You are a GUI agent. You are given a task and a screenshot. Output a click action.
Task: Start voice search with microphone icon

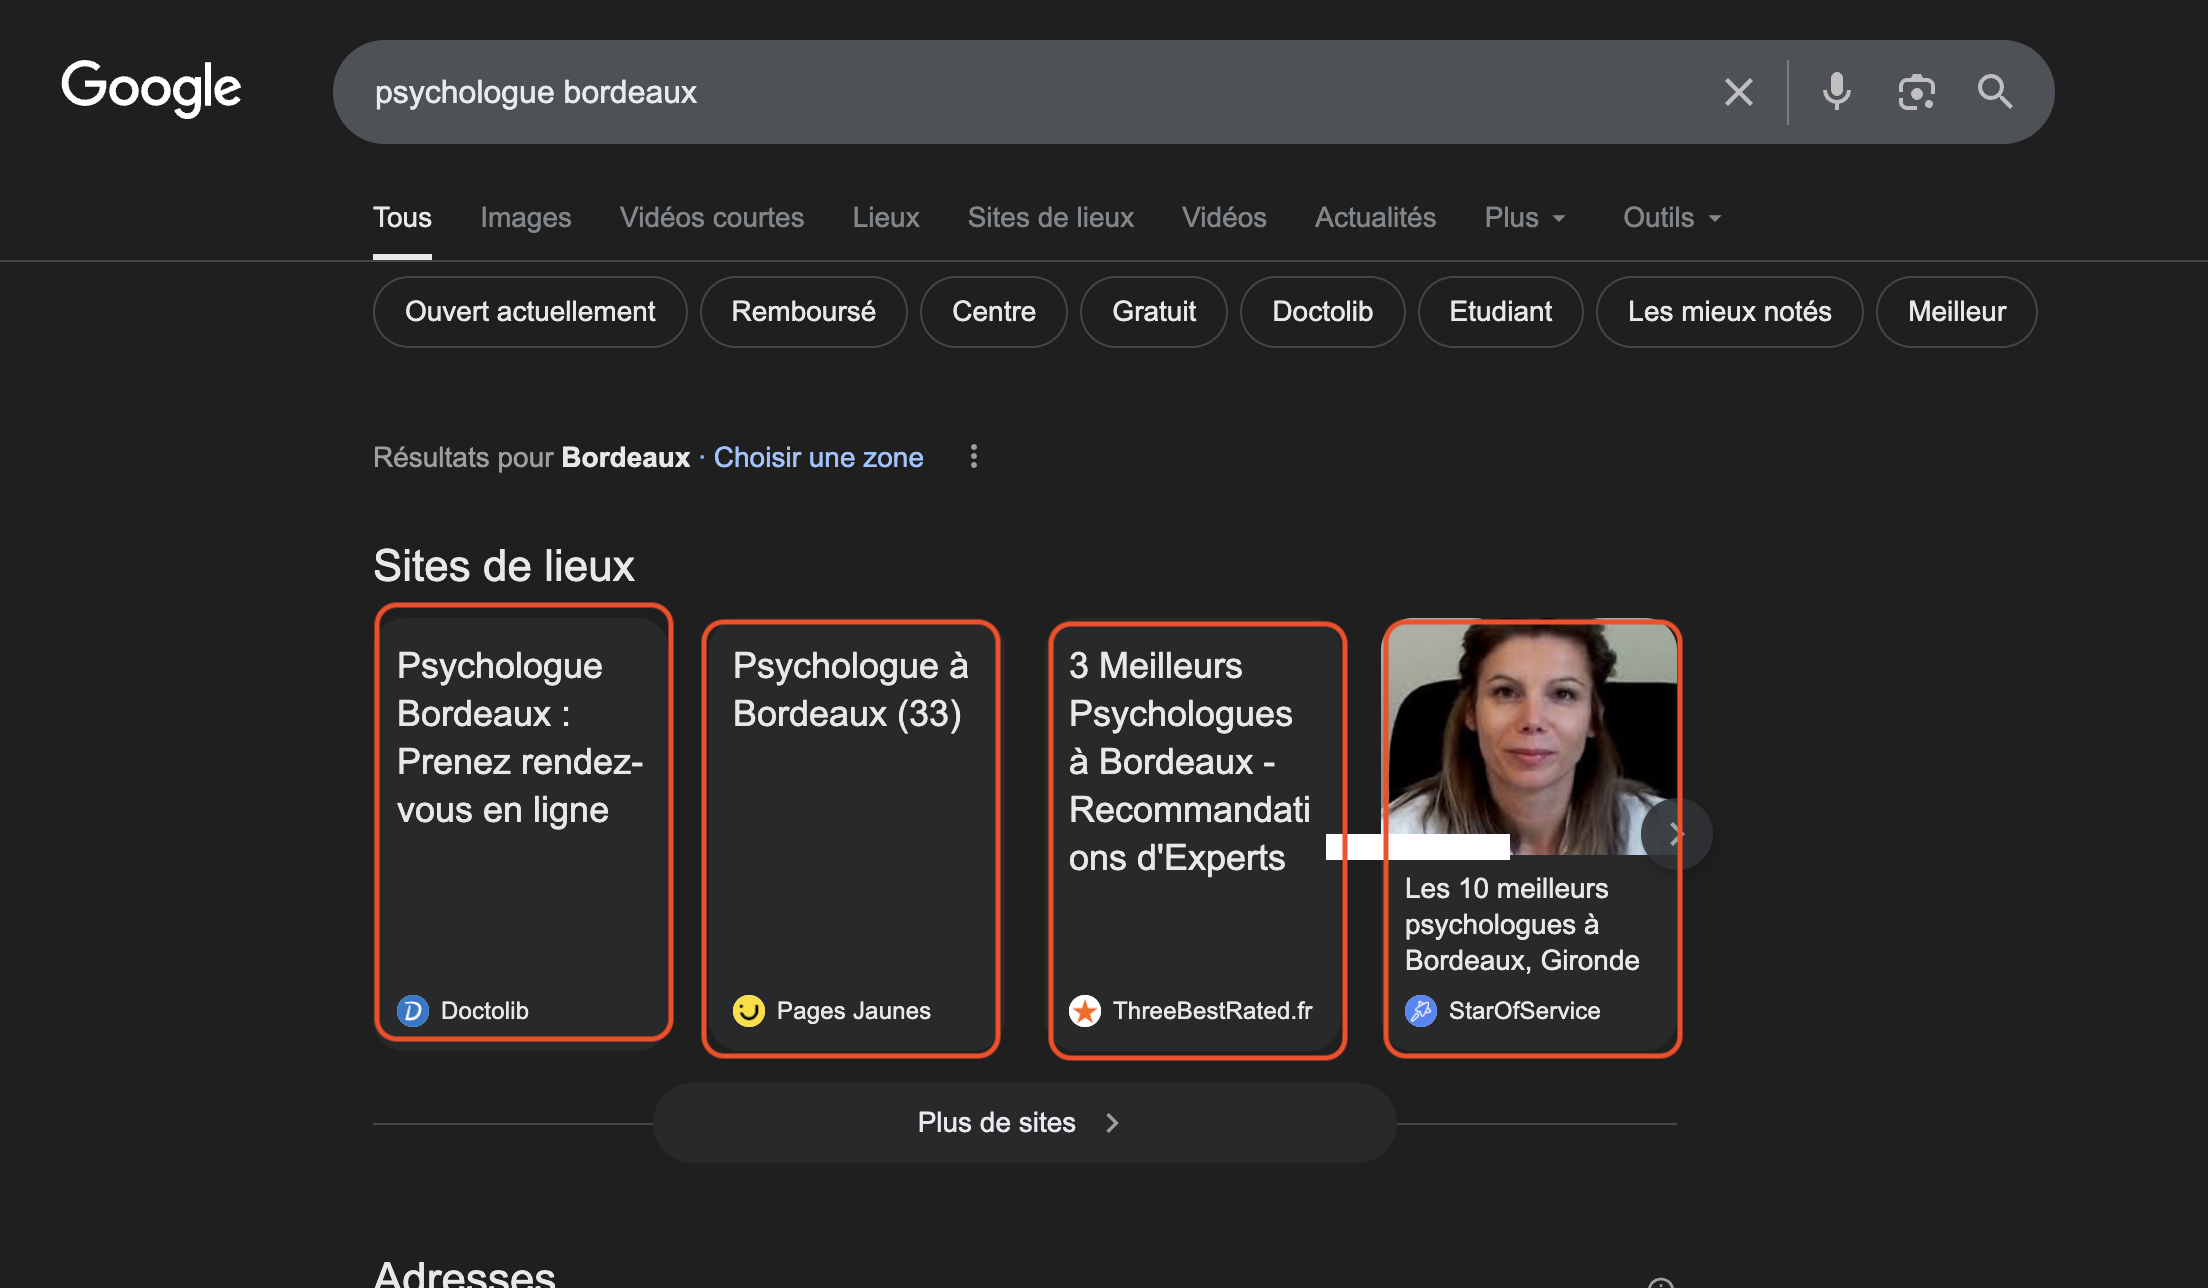tap(1836, 92)
